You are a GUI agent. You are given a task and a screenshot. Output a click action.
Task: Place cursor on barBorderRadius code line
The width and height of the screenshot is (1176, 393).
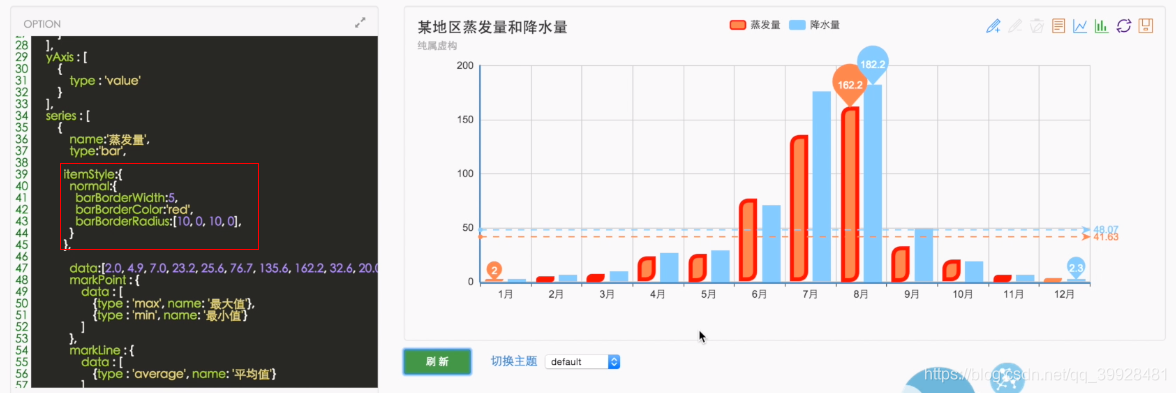[158, 221]
